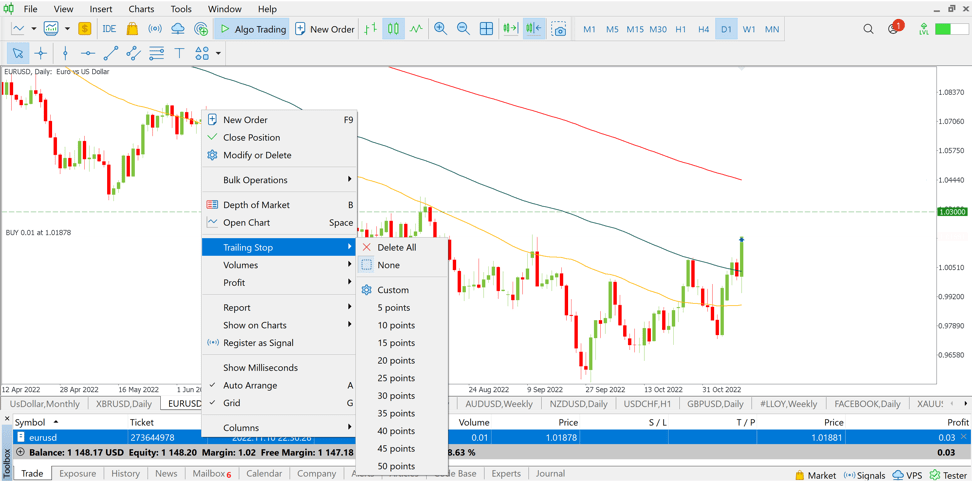This screenshot has width=972, height=481.
Task: Expand the Report submenu
Action: pyautogui.click(x=280, y=307)
